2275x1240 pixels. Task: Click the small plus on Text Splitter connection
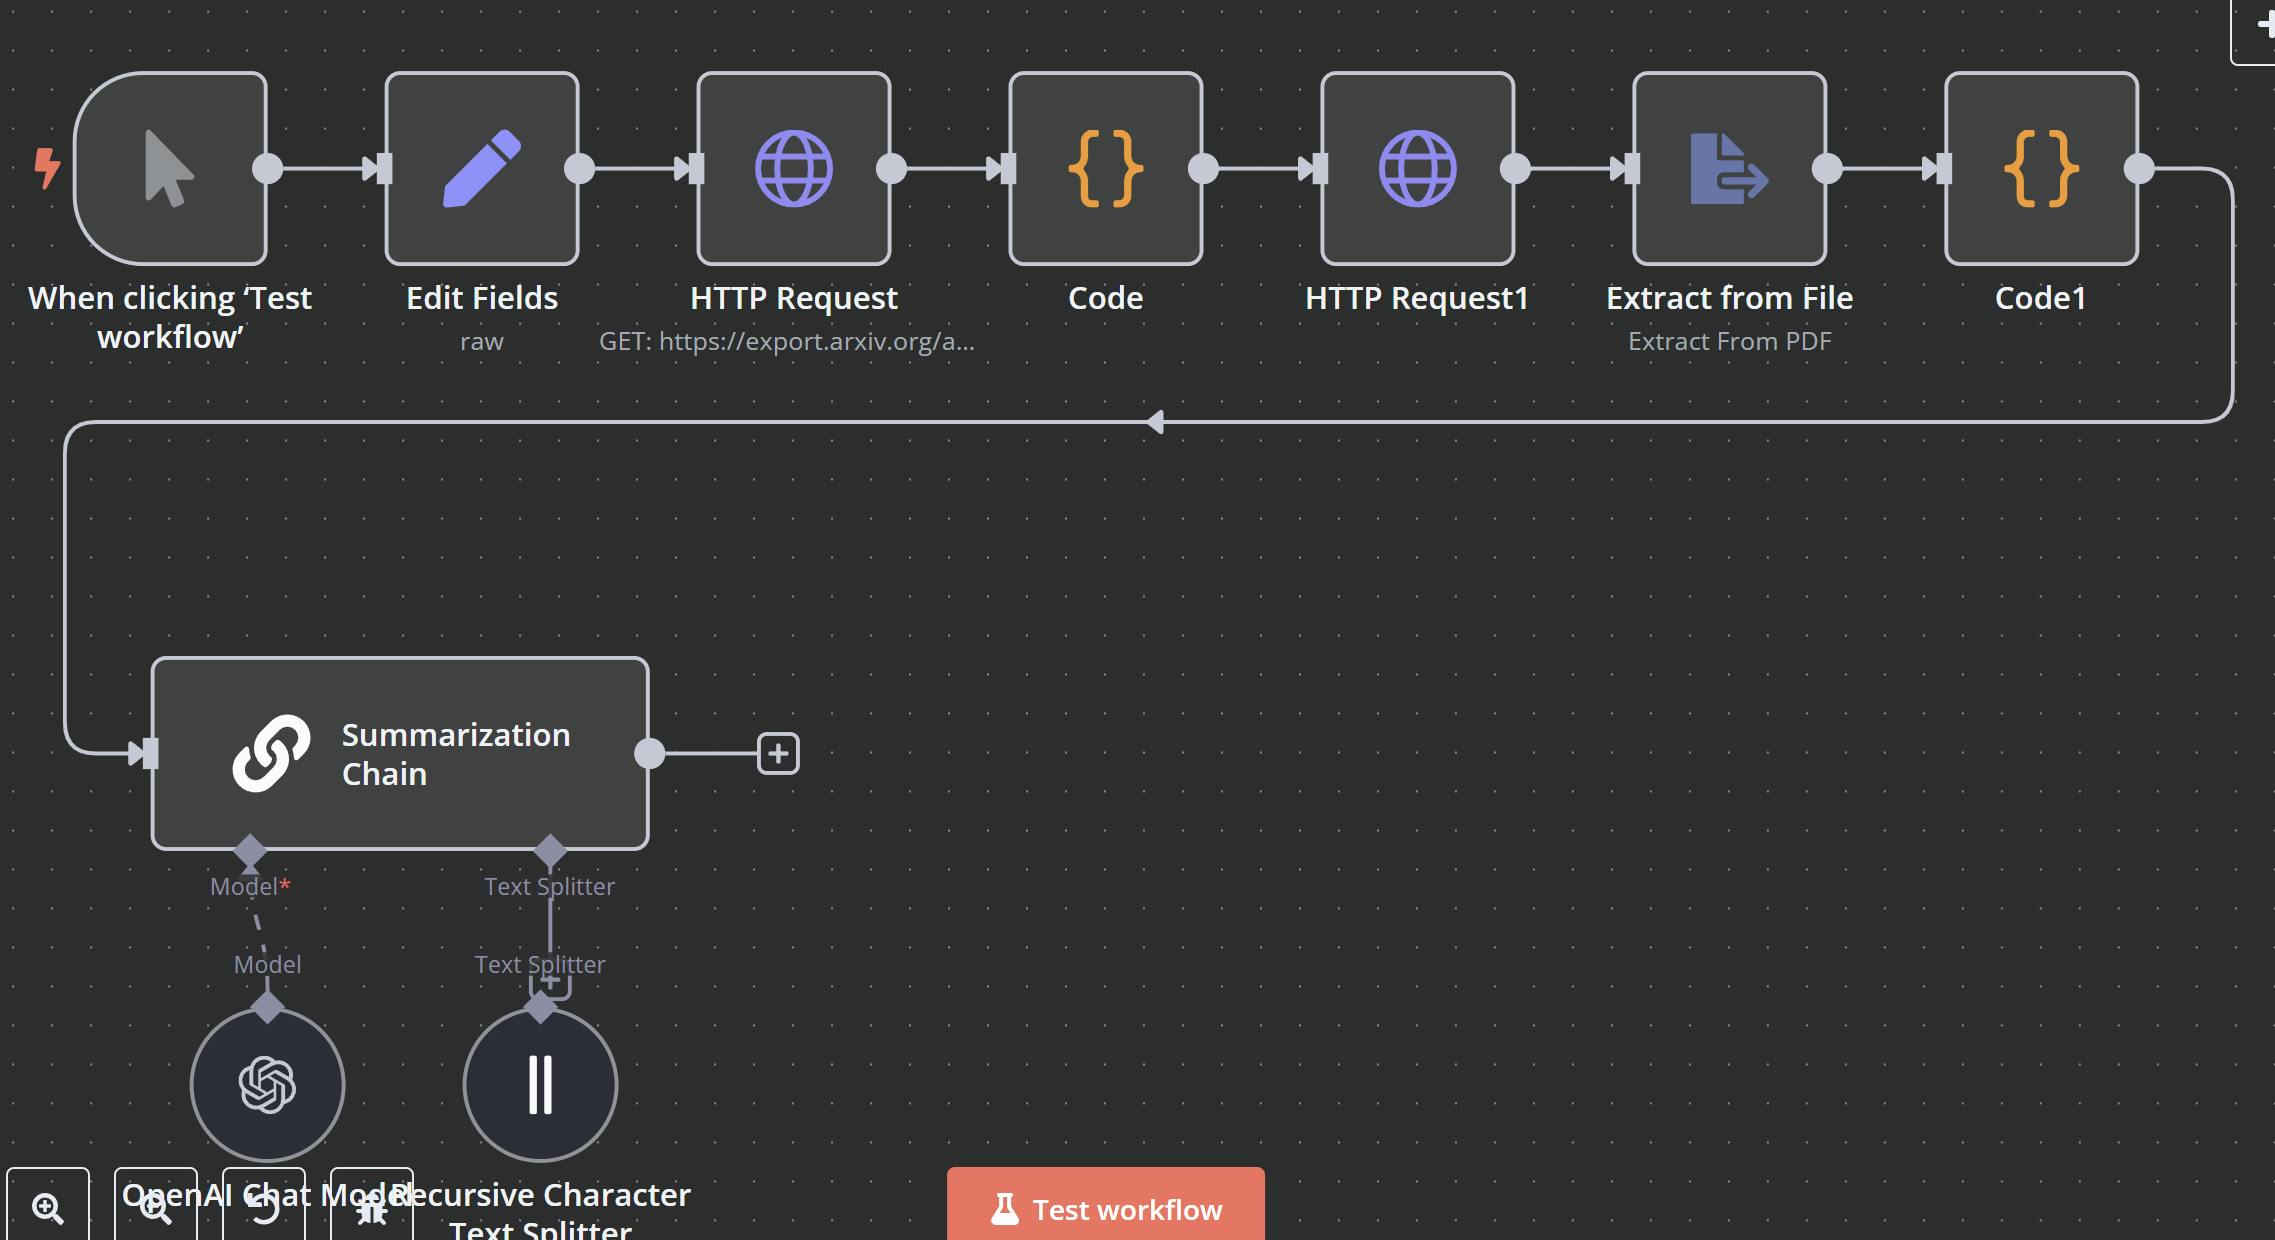point(550,983)
